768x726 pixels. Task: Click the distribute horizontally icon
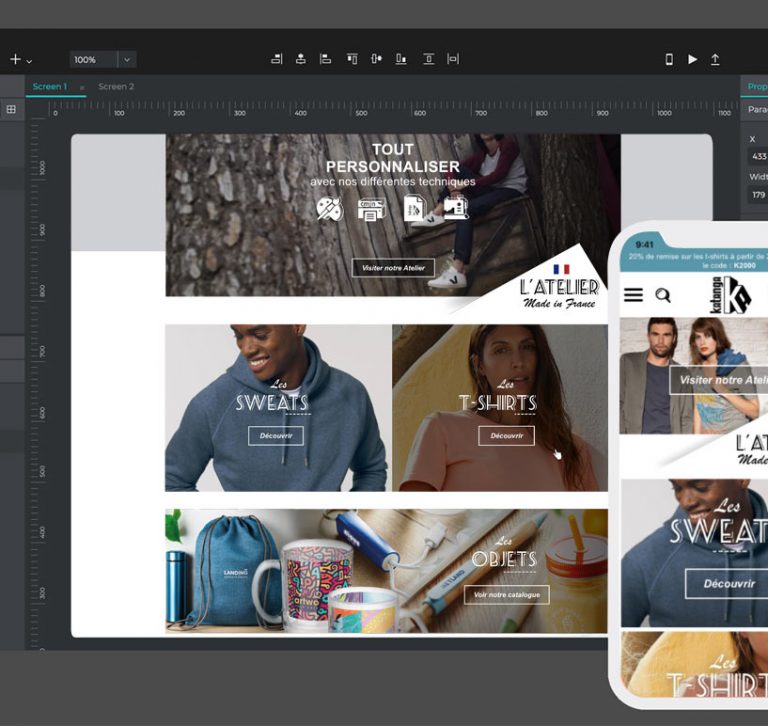click(x=453, y=59)
